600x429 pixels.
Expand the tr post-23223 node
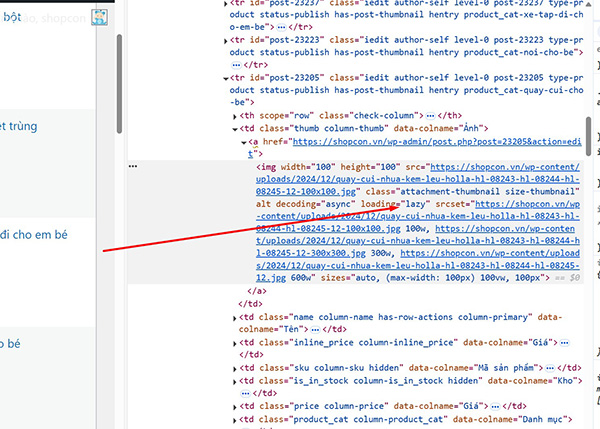tap(225, 41)
